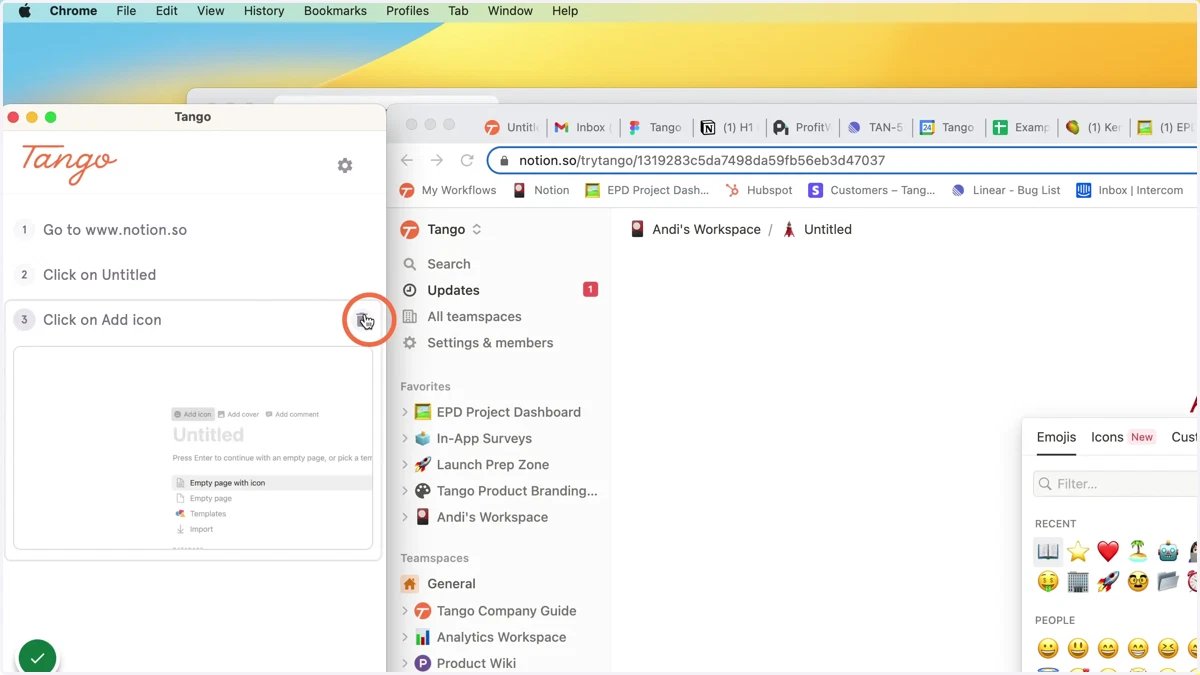
Task: Open Inbox | Intercom bookmark
Action: 1130,190
